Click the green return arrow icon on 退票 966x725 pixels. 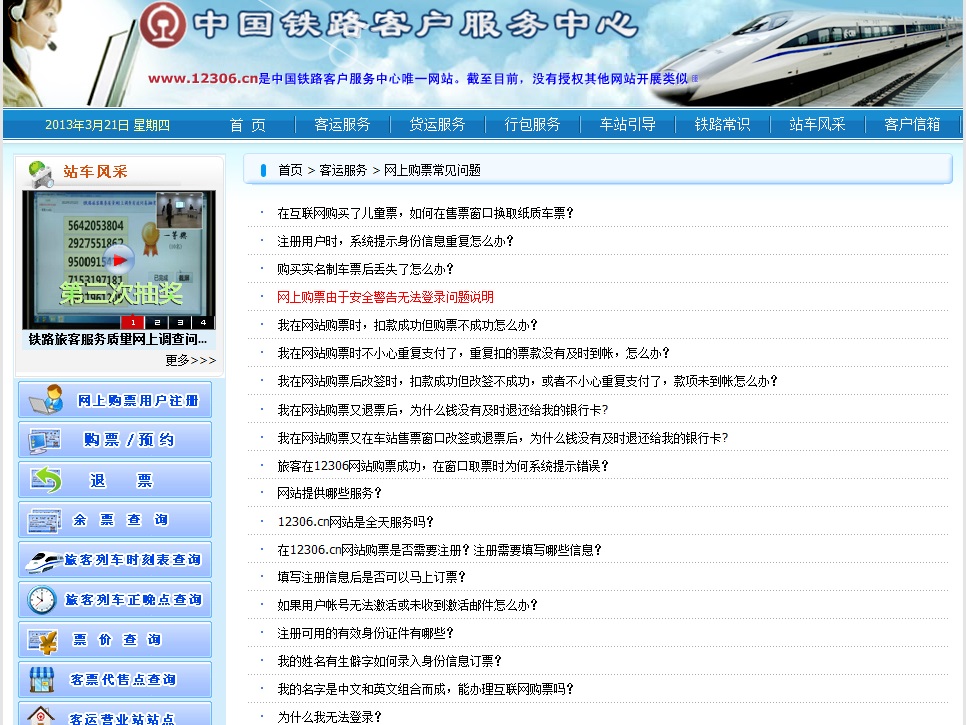point(46,480)
